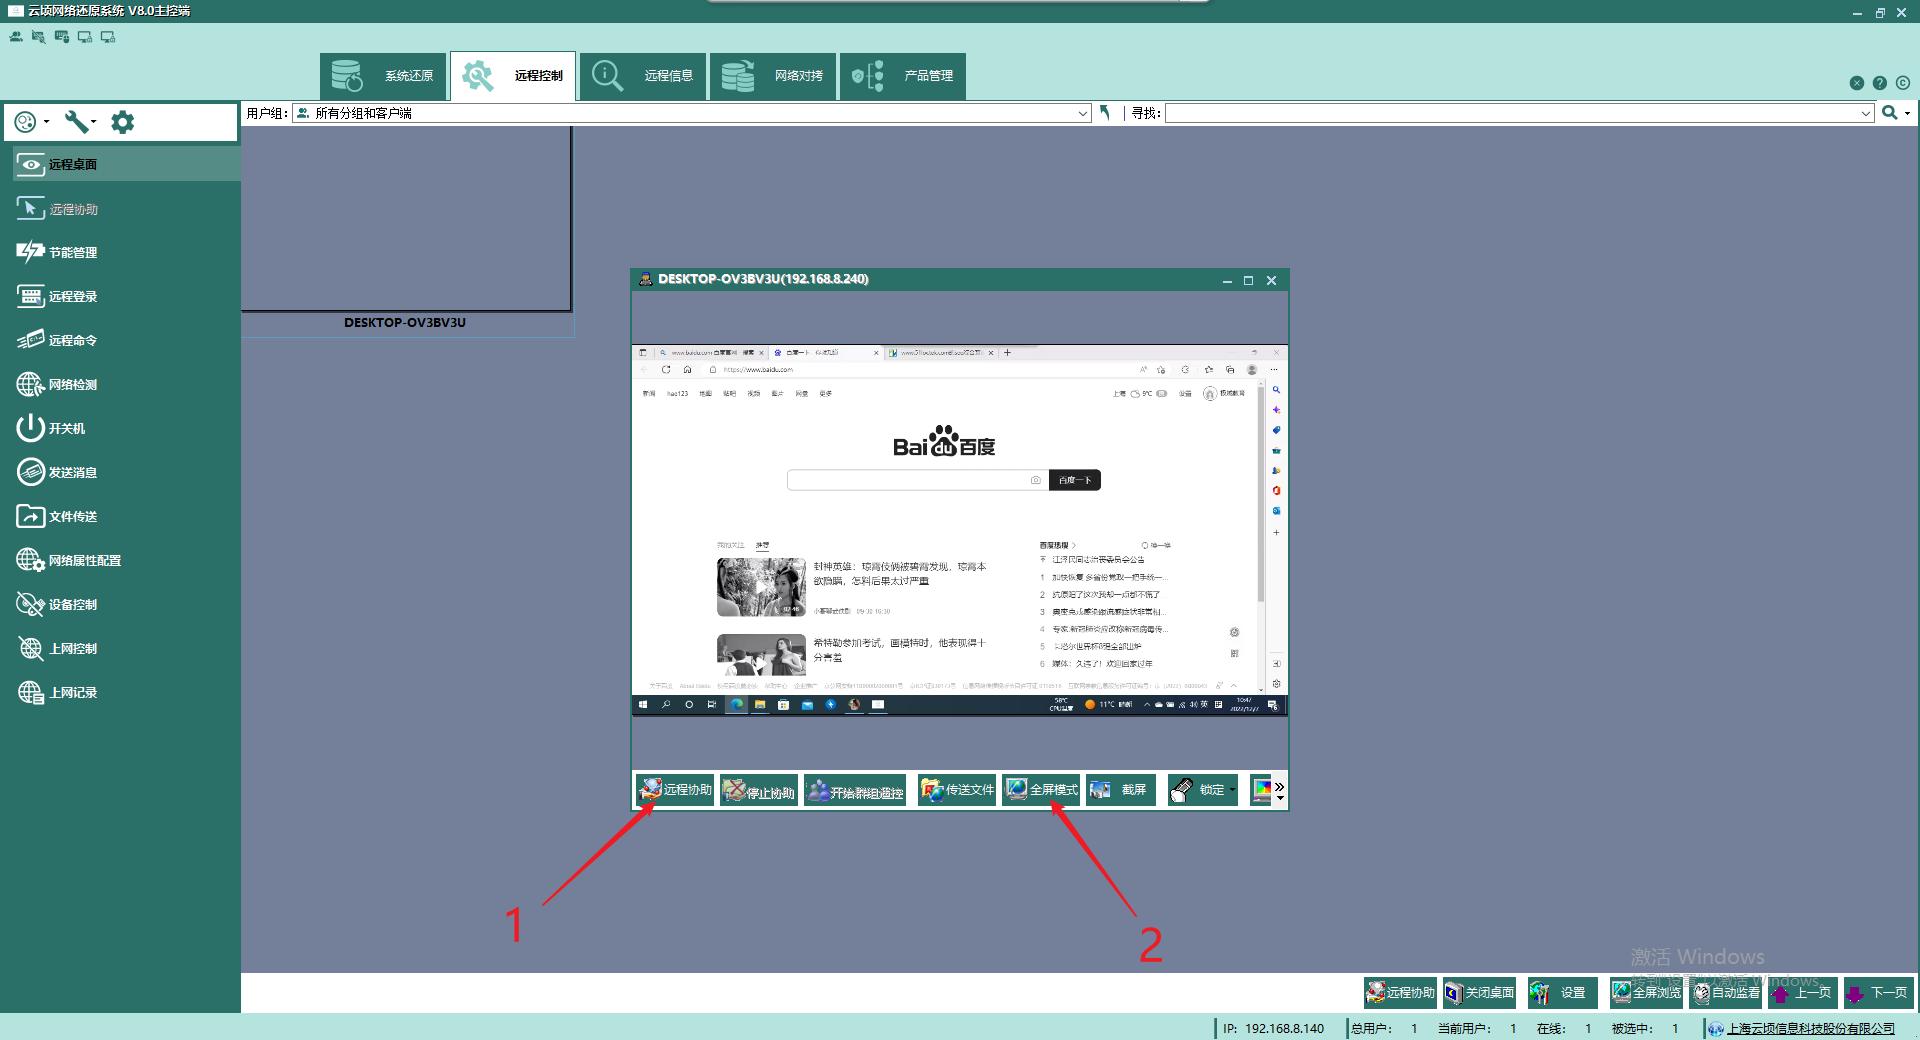Click 全屏浏览 in the bottom toolbar

point(1646,993)
